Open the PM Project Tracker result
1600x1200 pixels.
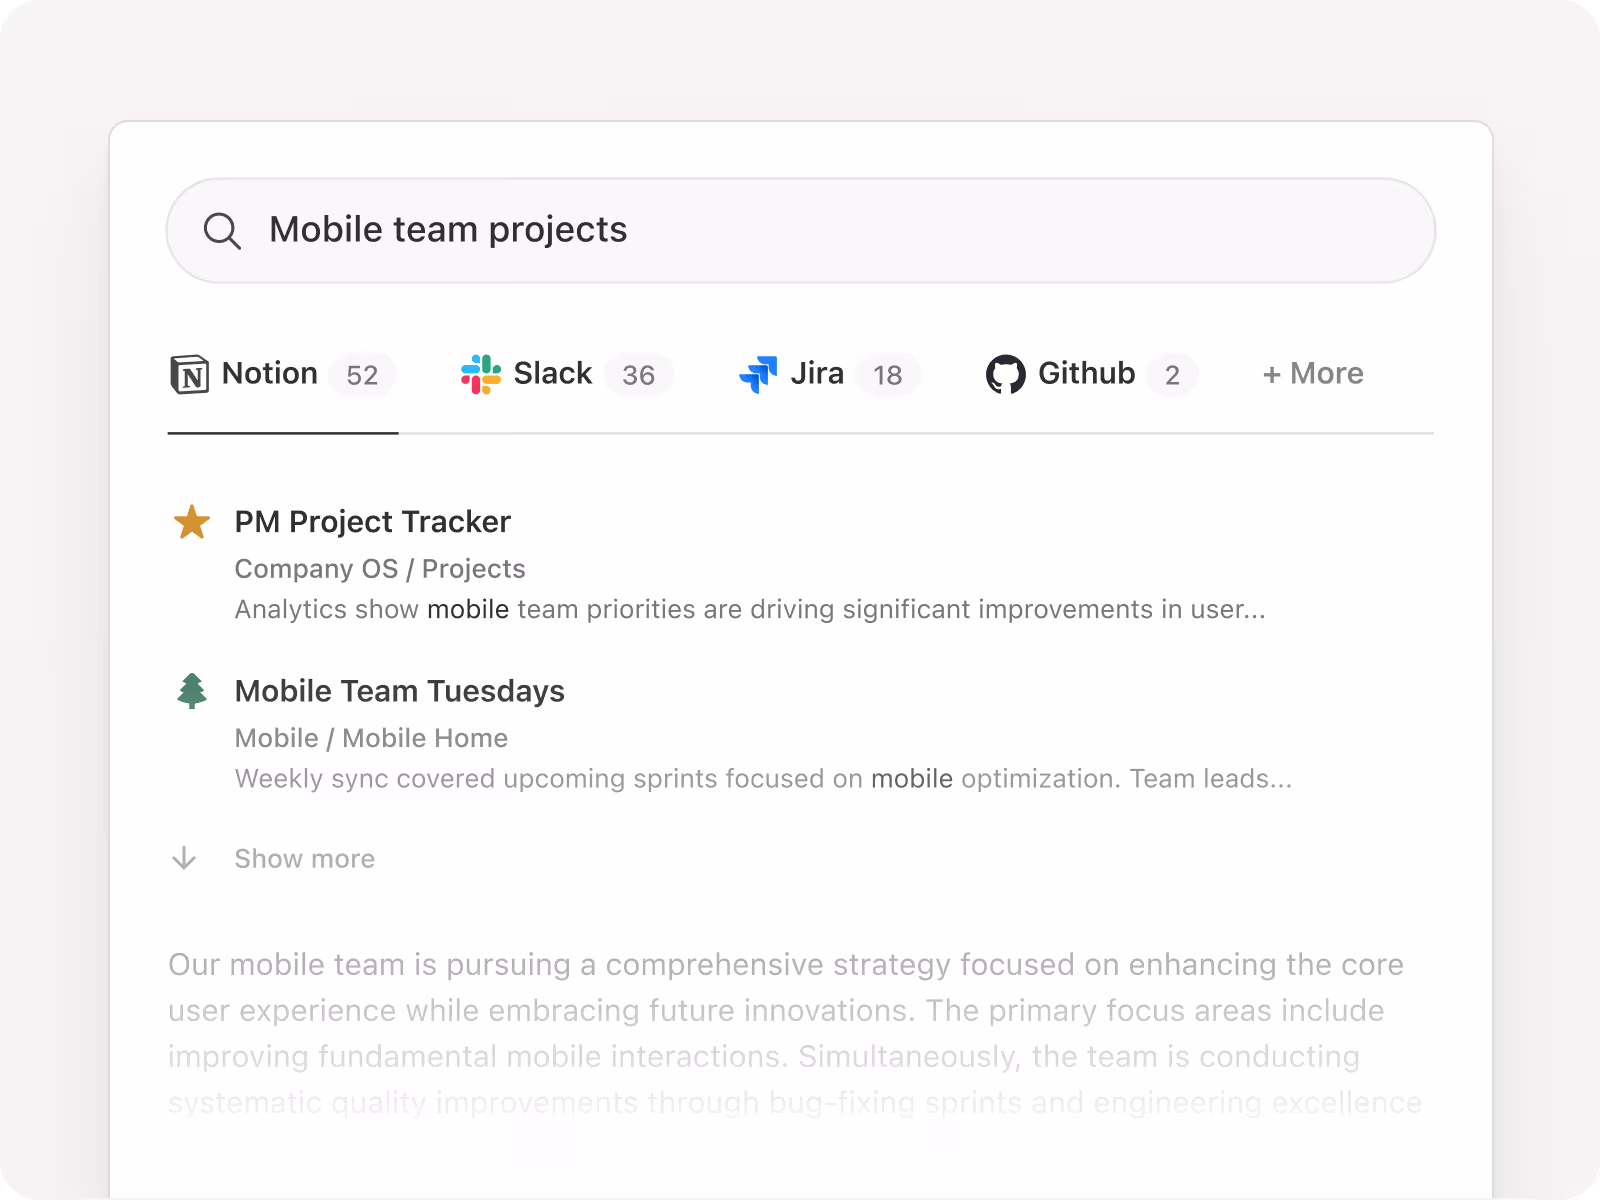[372, 522]
